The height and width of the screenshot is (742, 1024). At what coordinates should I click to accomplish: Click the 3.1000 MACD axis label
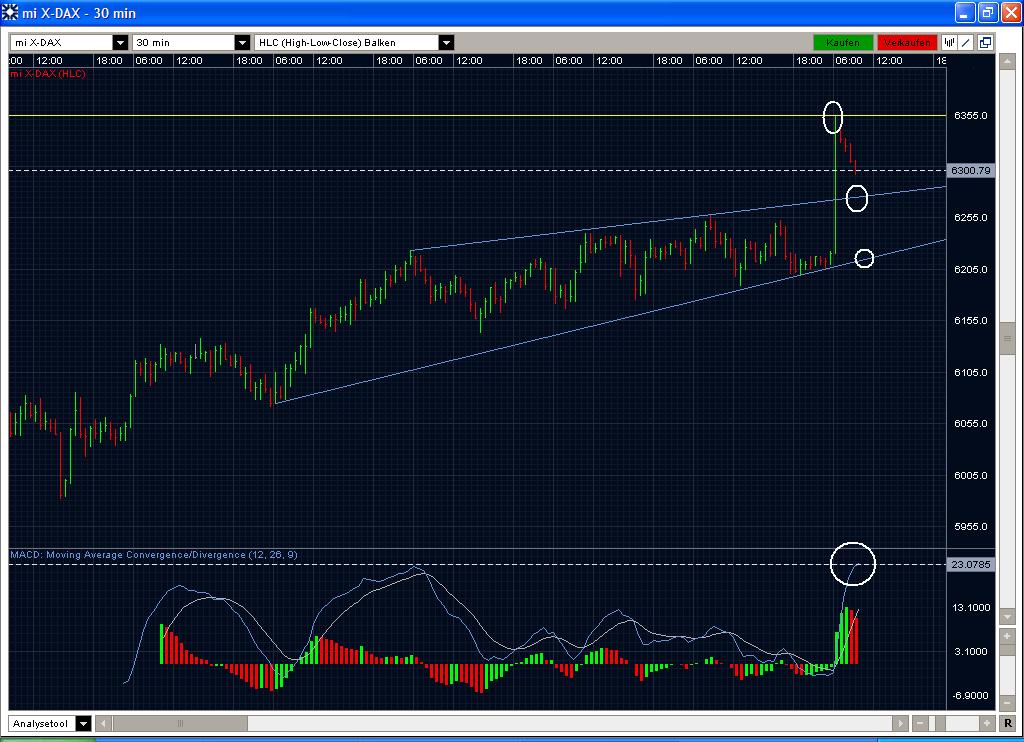tap(971, 651)
